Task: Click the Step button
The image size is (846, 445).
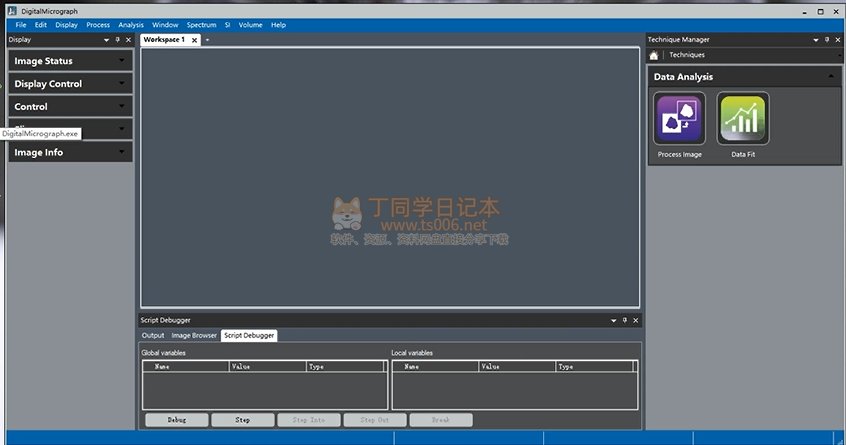Action: 243,420
